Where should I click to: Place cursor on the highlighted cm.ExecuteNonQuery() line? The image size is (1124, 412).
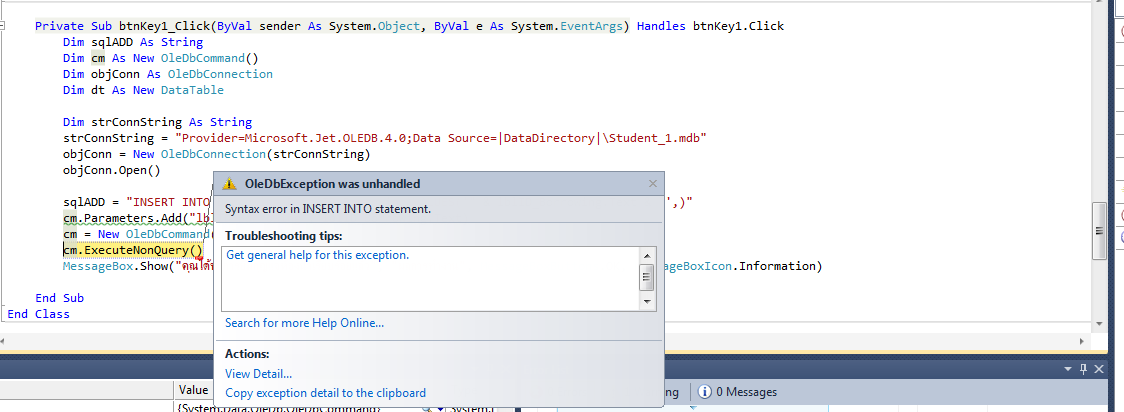132,250
